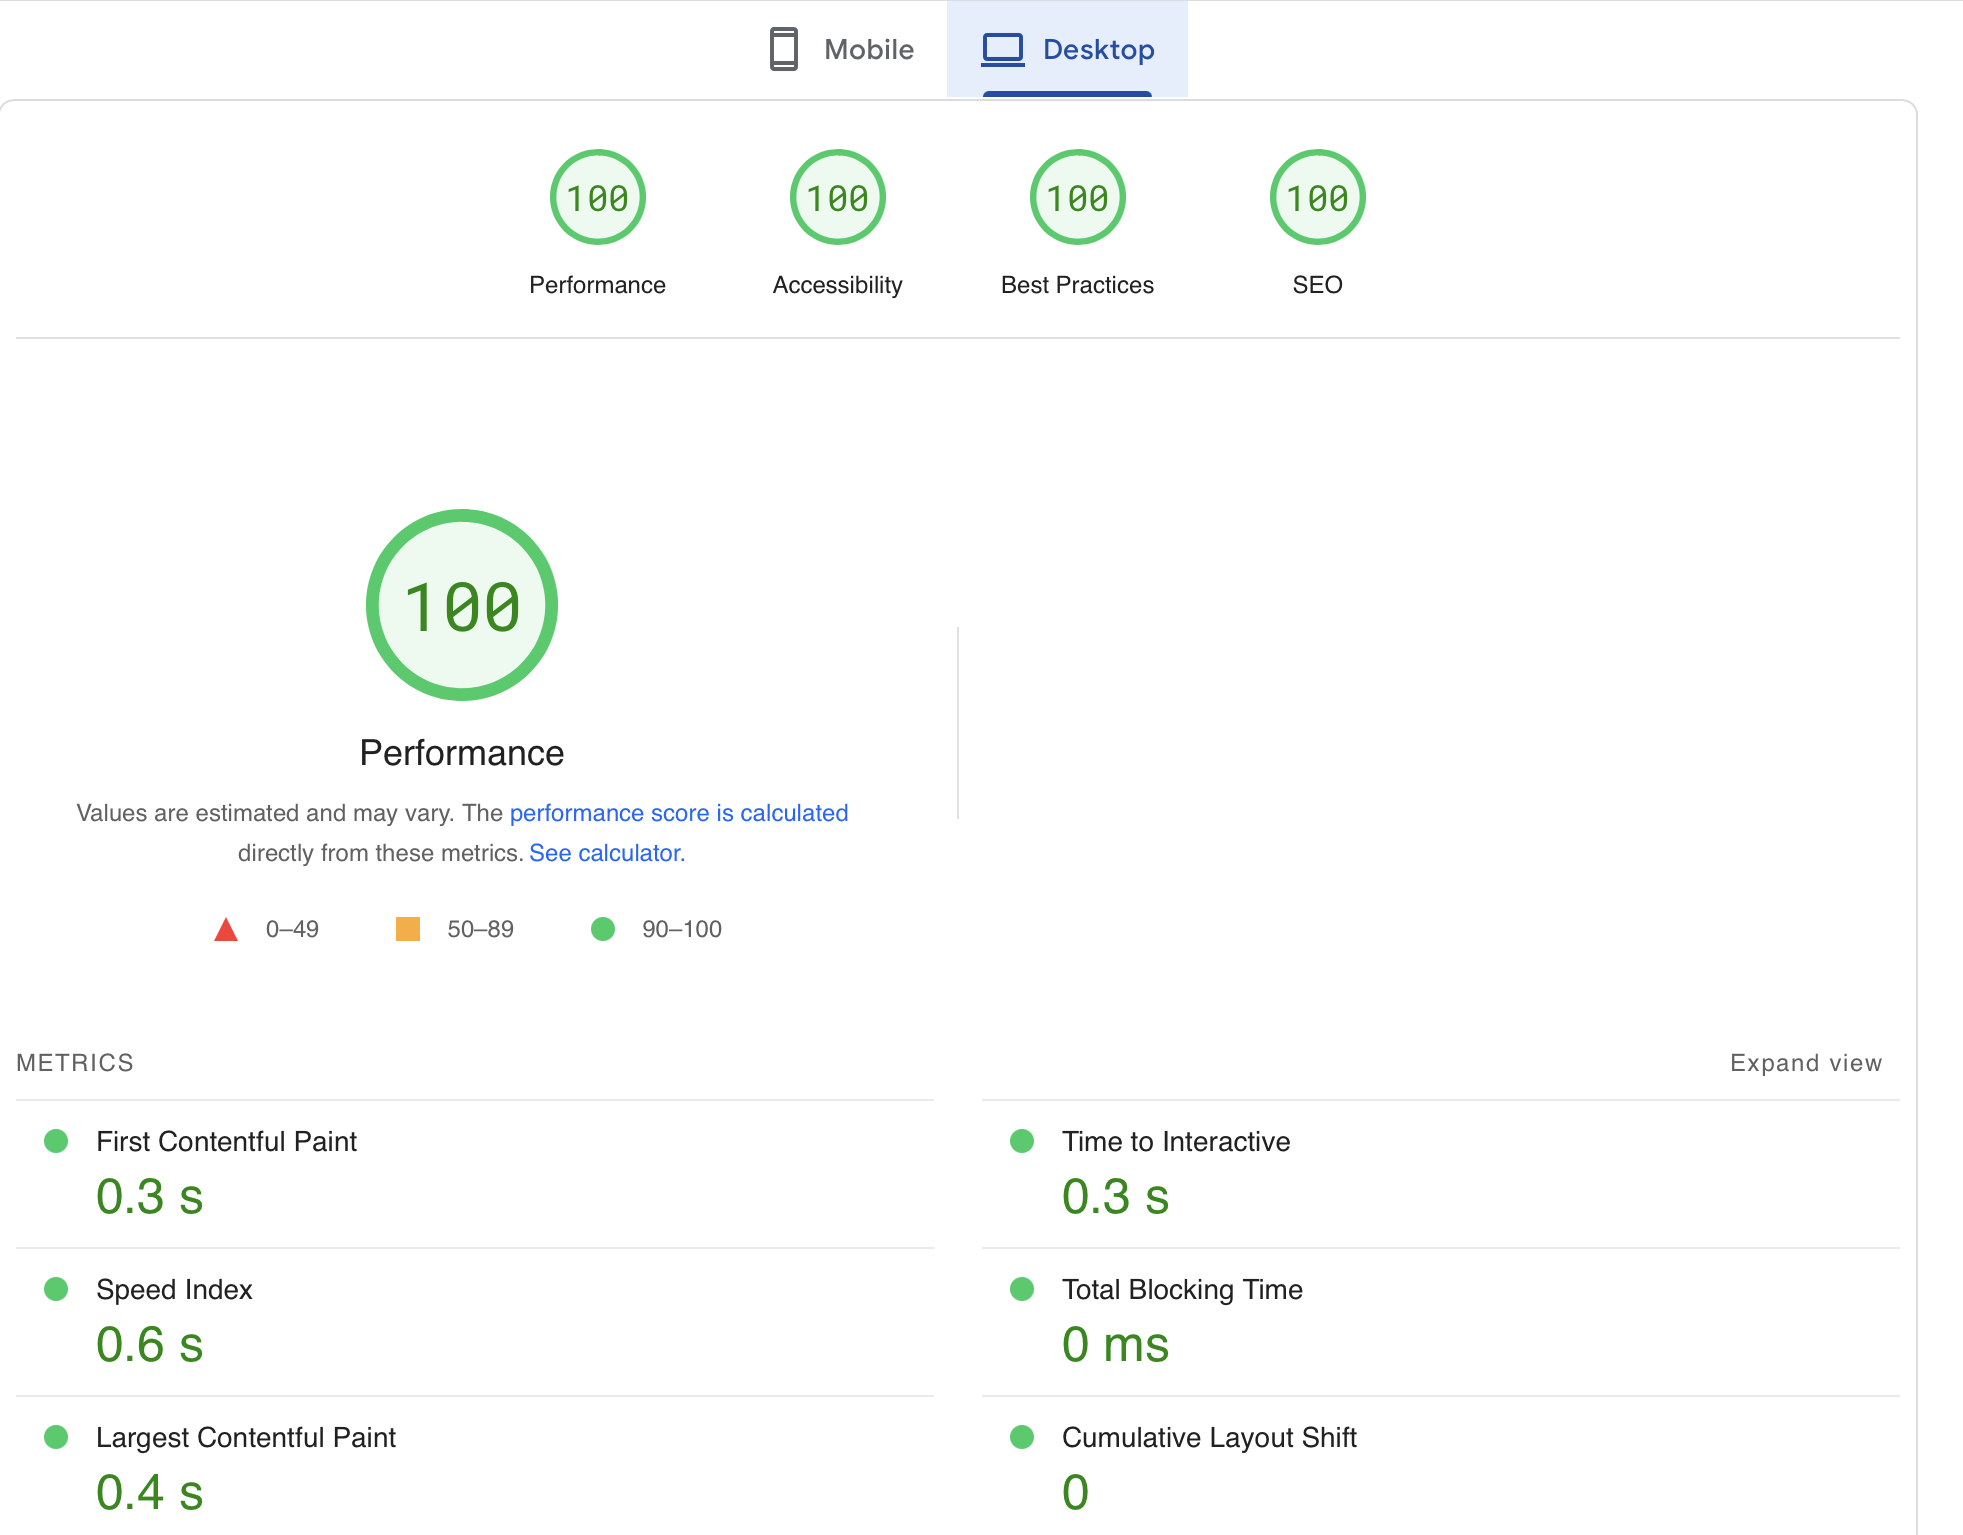1963x1535 pixels.
Task: Click the desktop laptop icon
Action: point(1003,49)
